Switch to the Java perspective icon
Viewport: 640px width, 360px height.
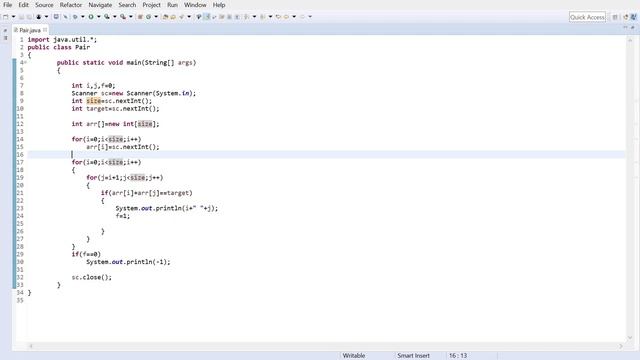click(633, 17)
